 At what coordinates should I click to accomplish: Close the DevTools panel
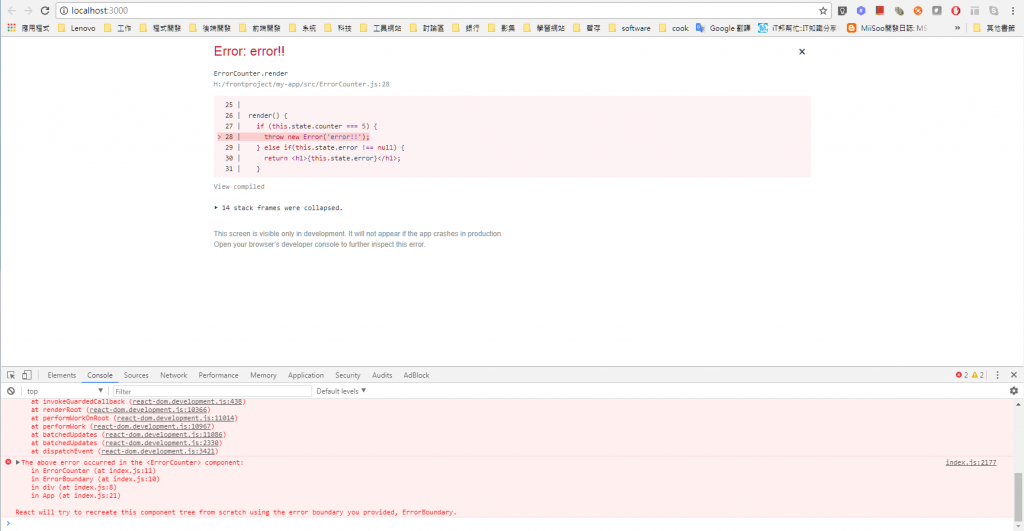1014,375
